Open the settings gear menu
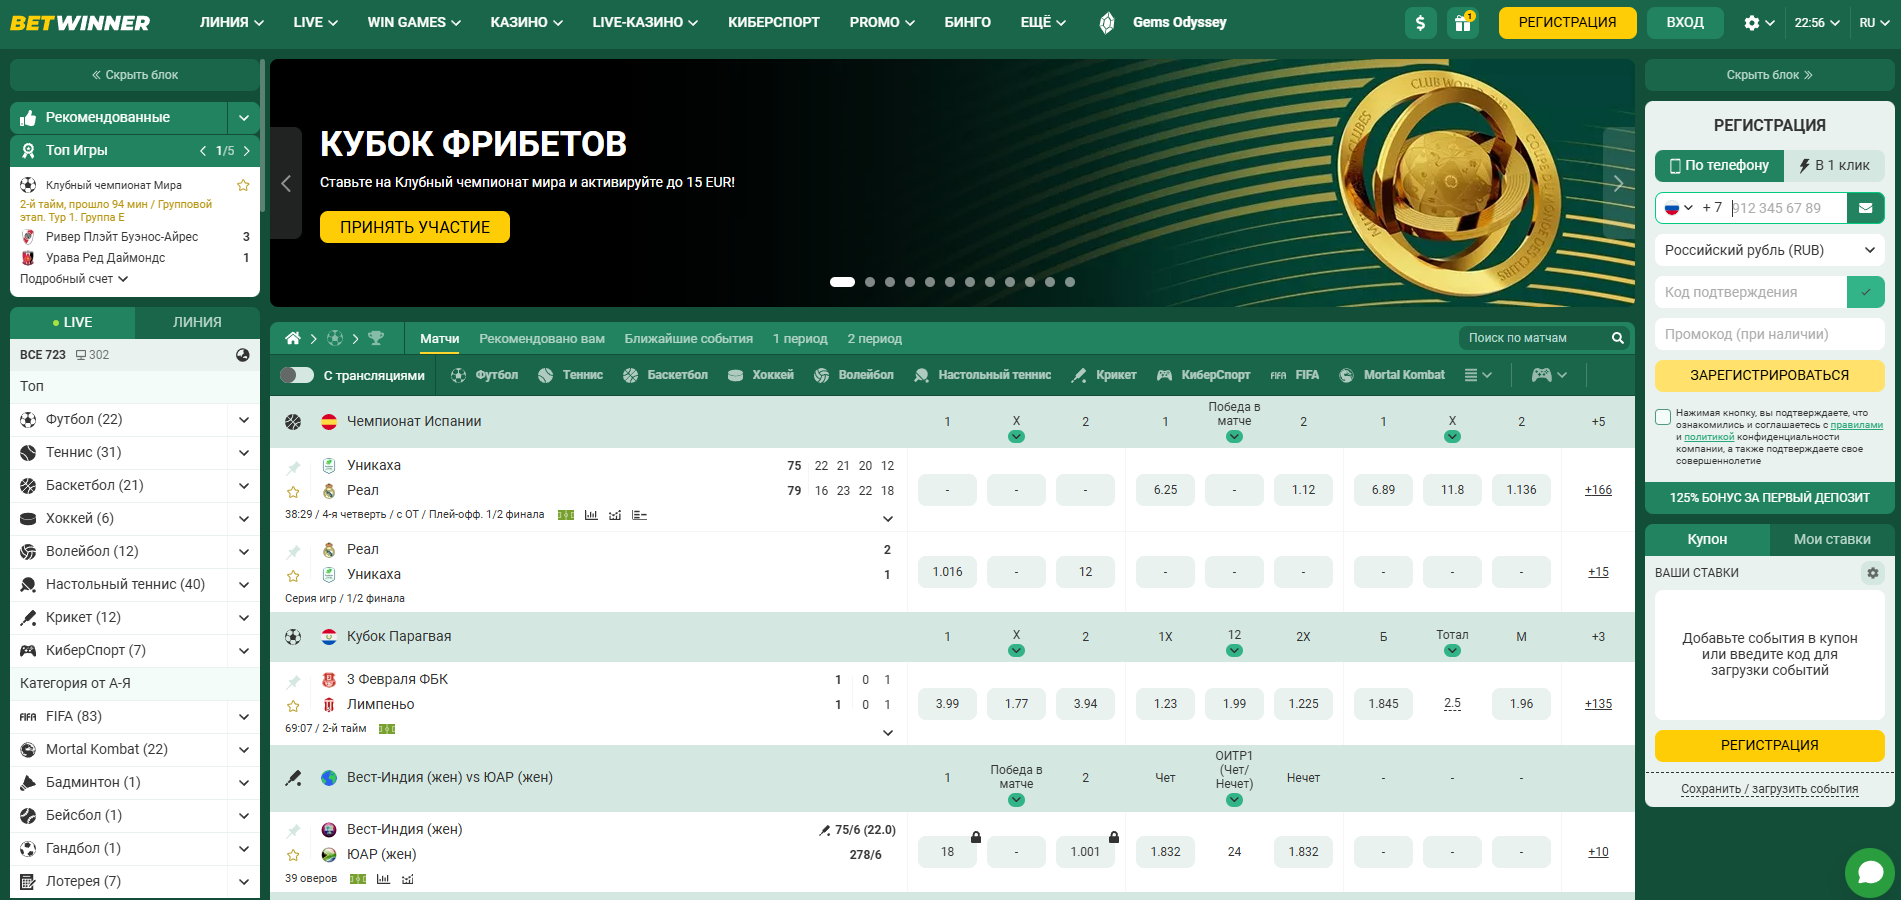Viewport: 1901px width, 900px height. tap(1759, 22)
